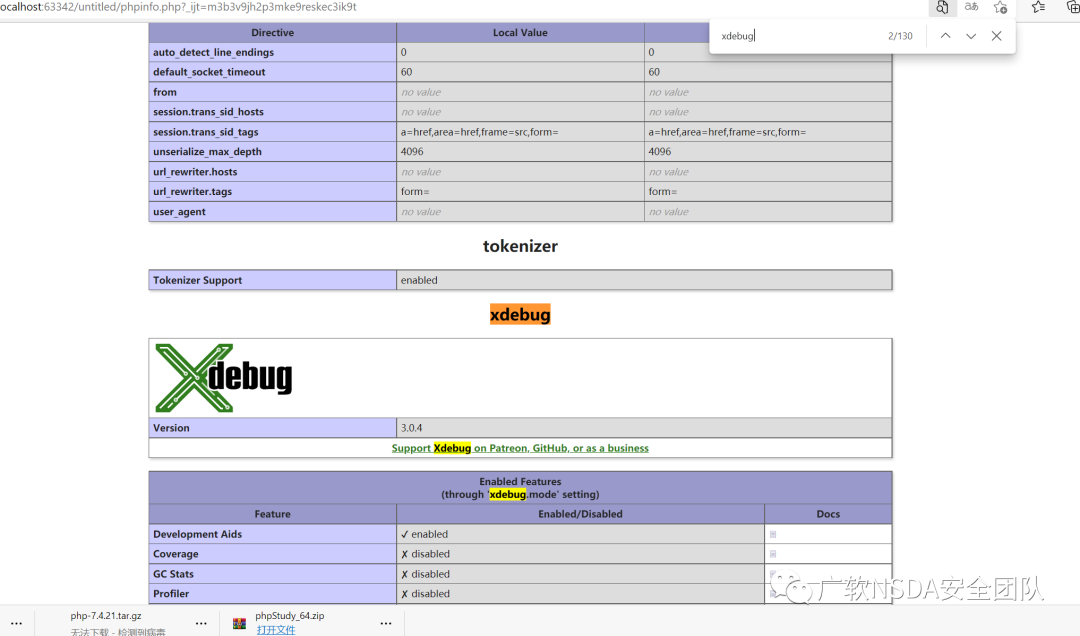Add this page to favorites star
The width and height of the screenshot is (1080, 636).
pos(1001,8)
